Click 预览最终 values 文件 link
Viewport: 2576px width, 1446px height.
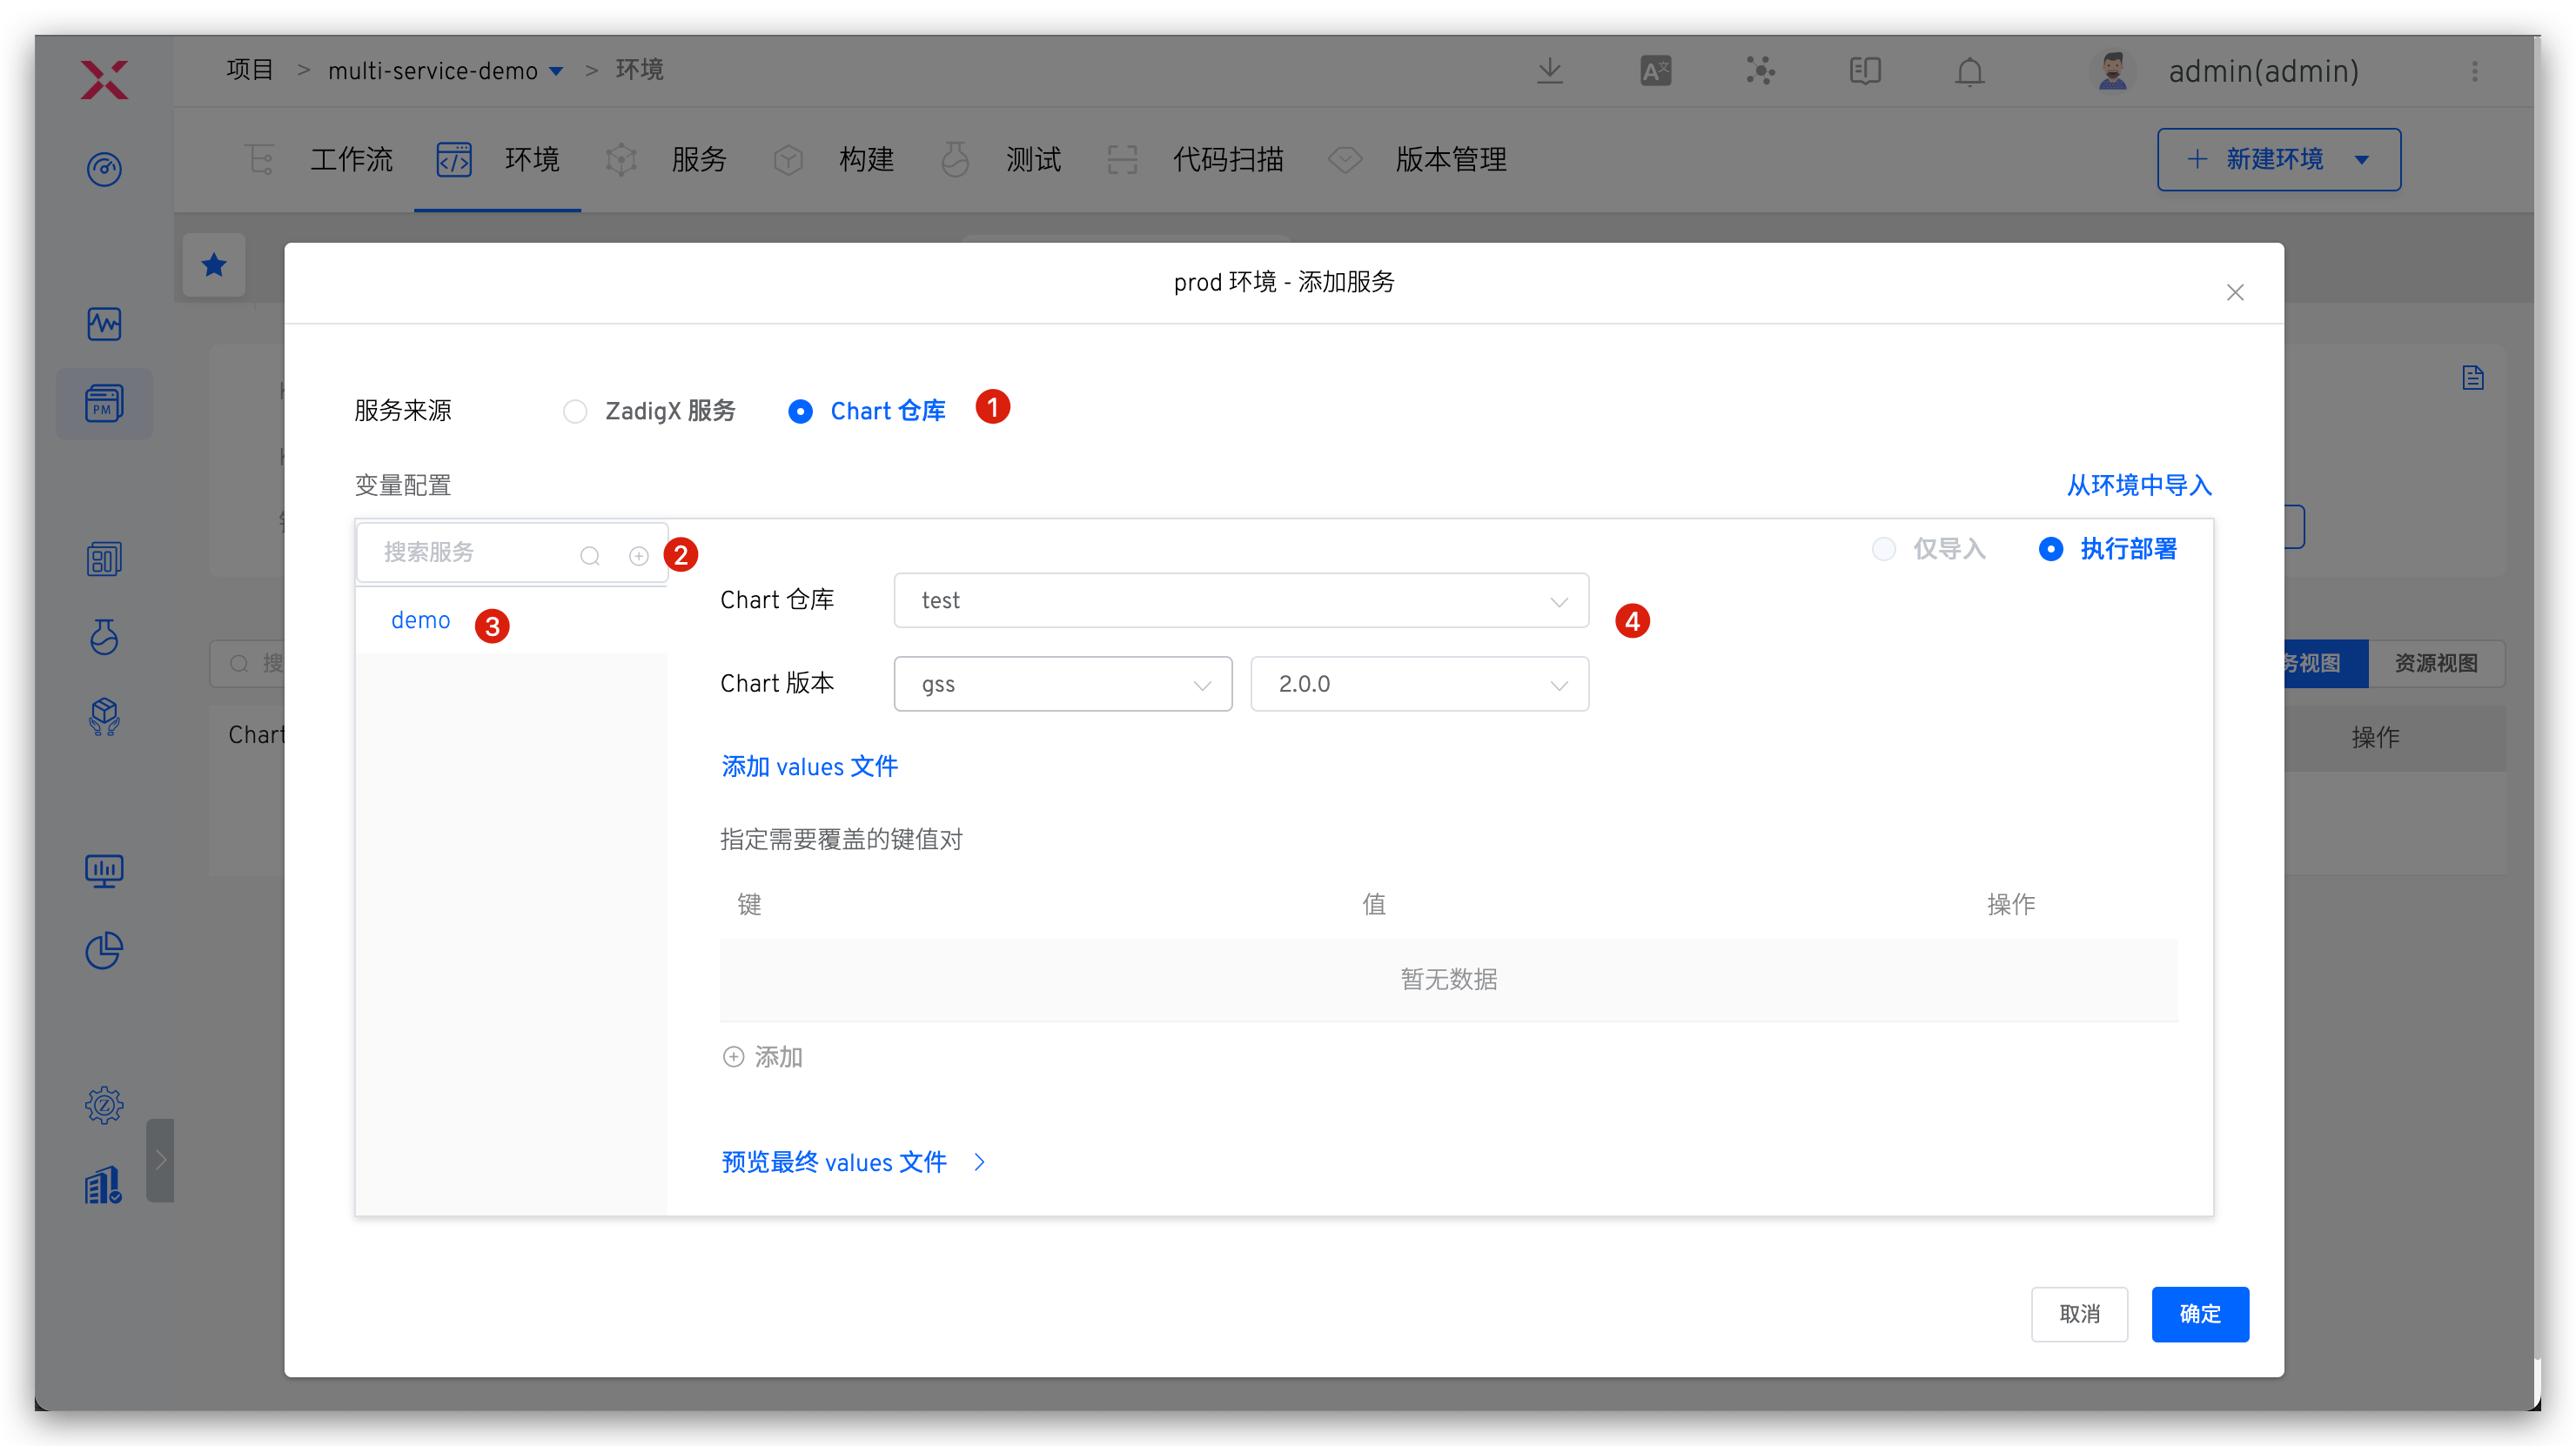[833, 1161]
